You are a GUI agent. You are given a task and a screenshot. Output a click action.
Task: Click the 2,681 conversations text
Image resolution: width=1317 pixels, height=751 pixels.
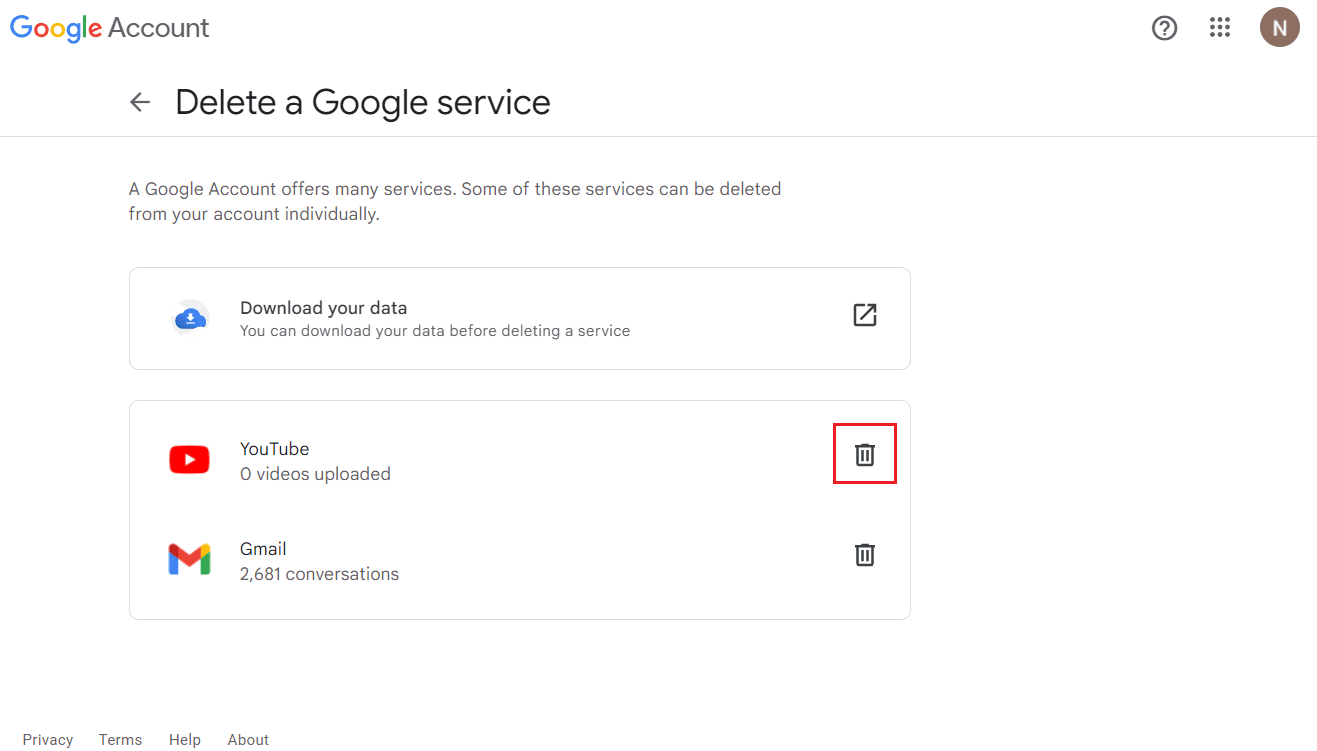(319, 574)
